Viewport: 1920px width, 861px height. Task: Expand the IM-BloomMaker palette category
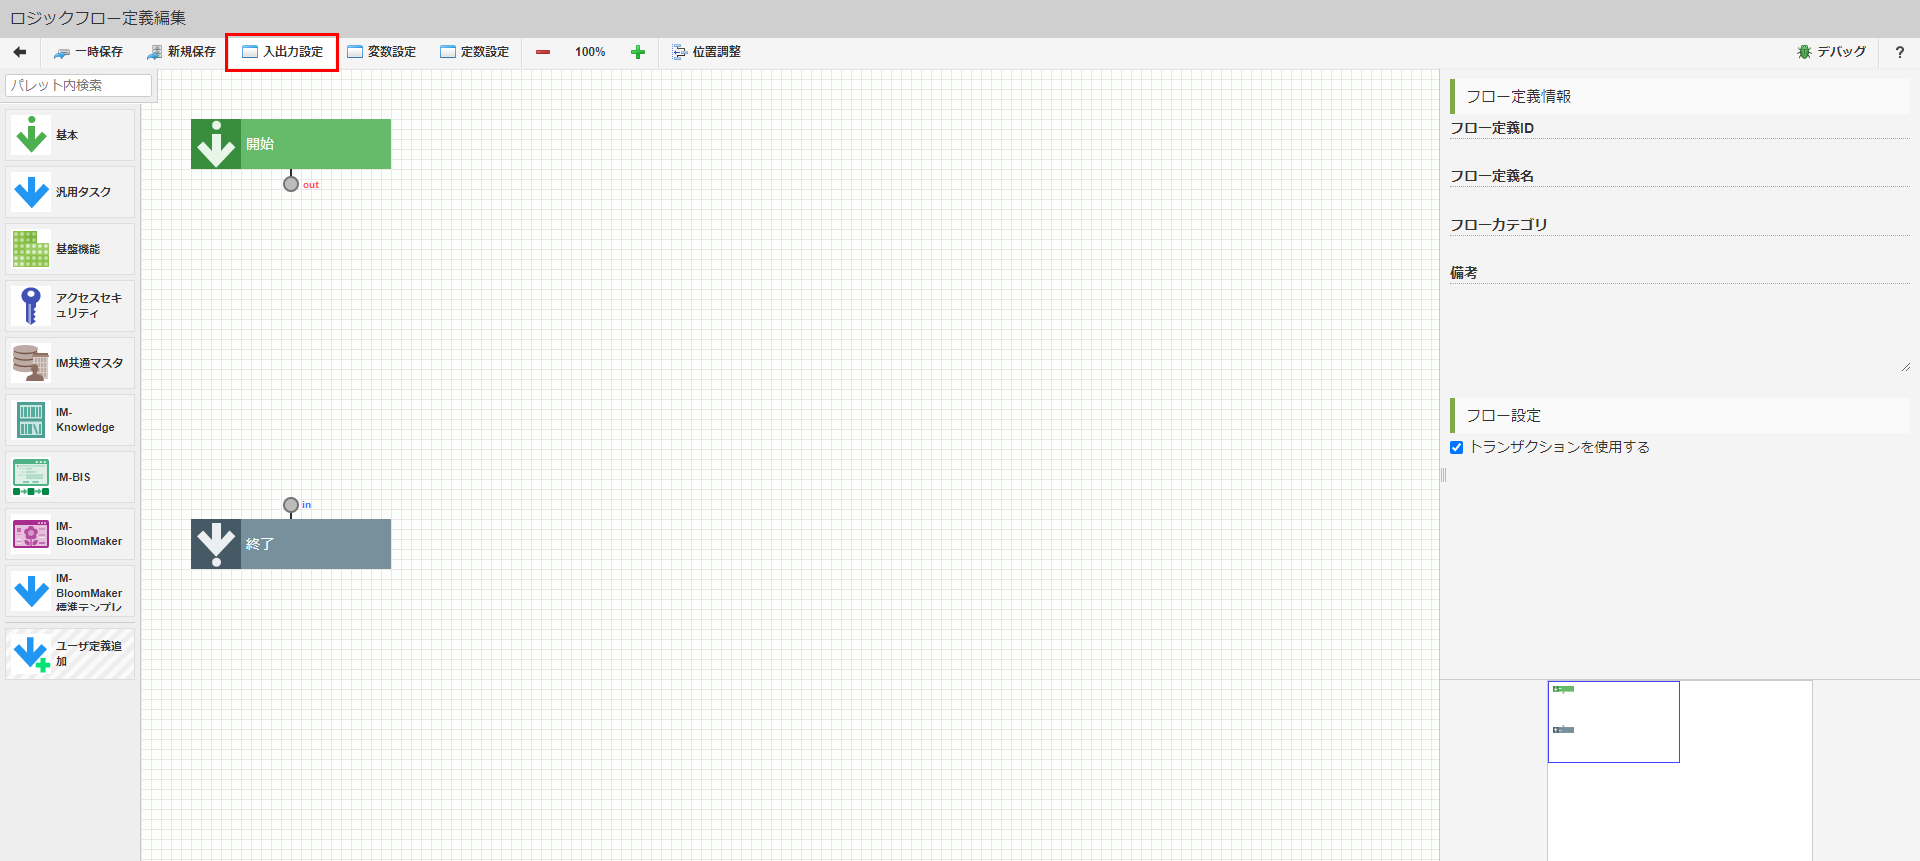point(70,534)
